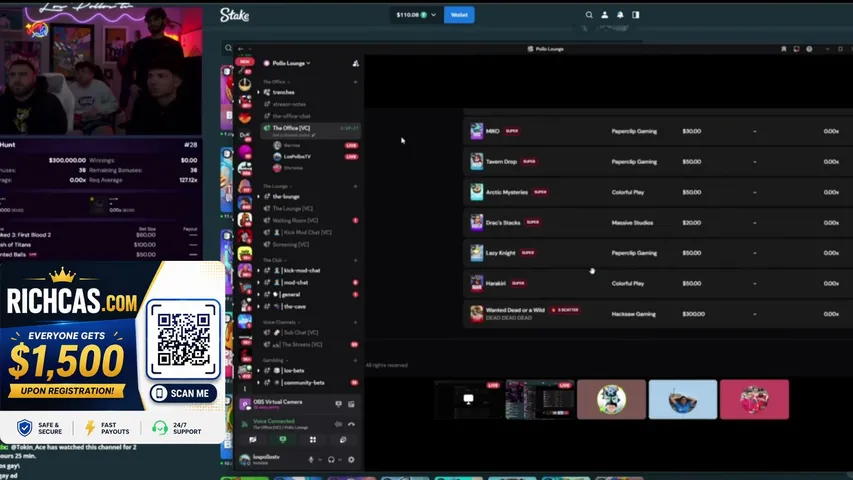Mute the microphone for lospollostv

click(311, 460)
